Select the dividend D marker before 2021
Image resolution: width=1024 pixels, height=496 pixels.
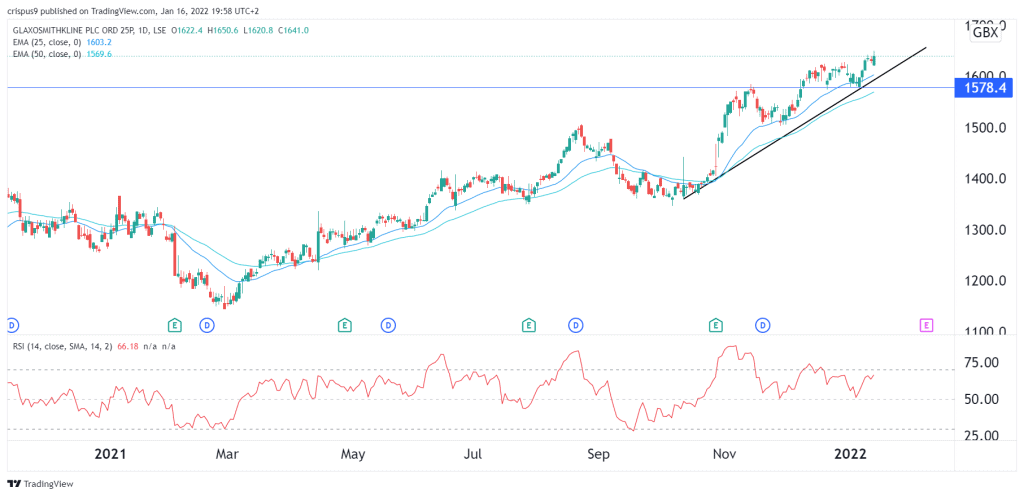coord(10,324)
